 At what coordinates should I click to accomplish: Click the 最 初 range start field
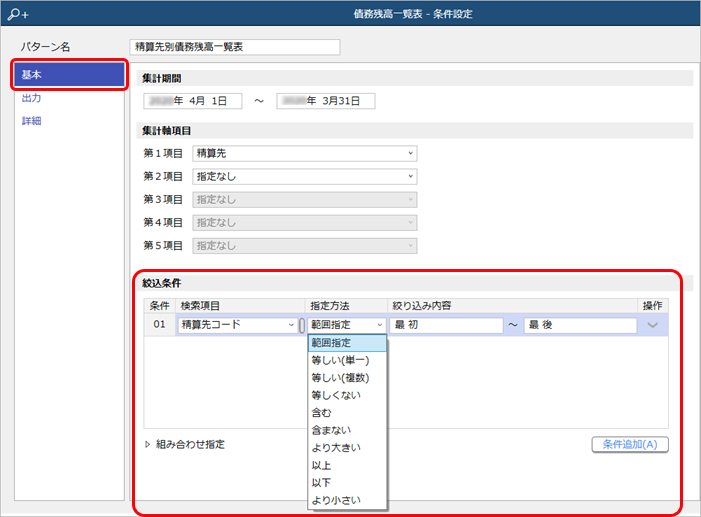[446, 325]
